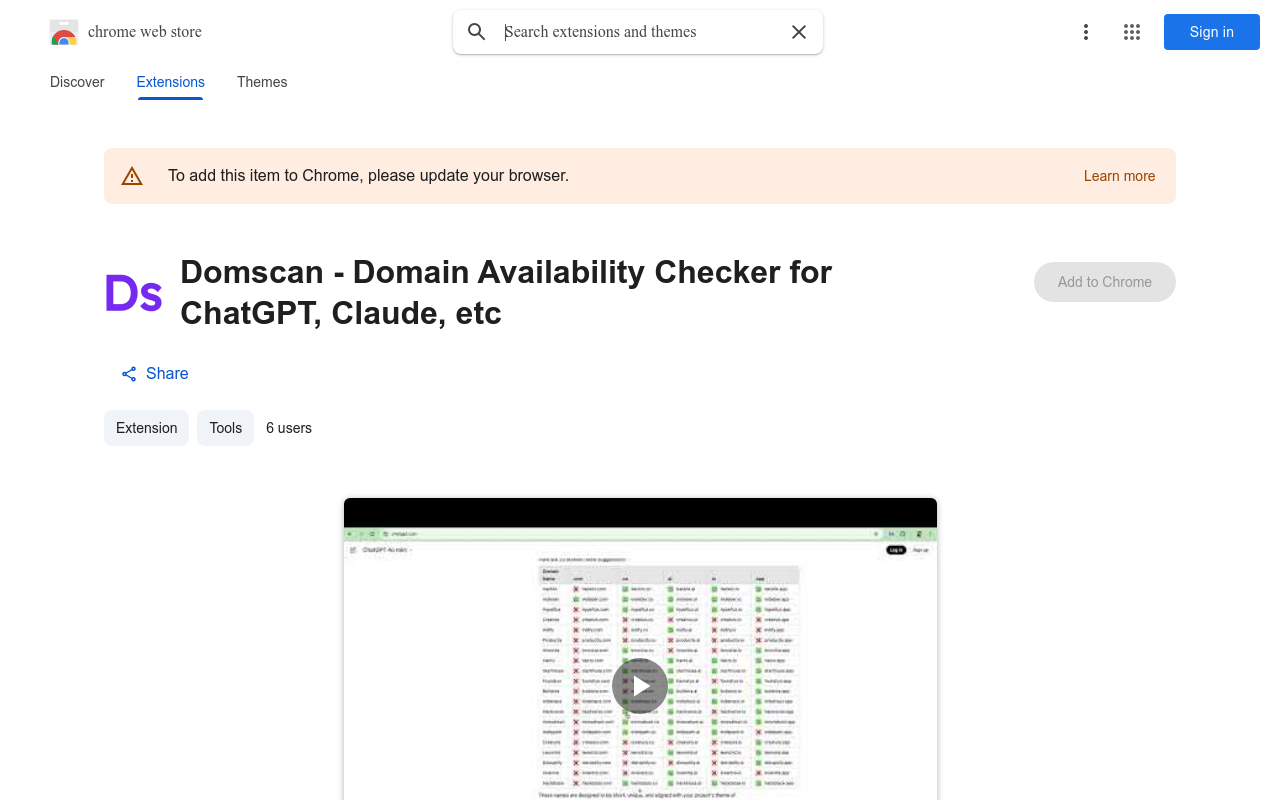Click the Share text link
Image resolution: width=1280 pixels, height=800 pixels.
[167, 373]
